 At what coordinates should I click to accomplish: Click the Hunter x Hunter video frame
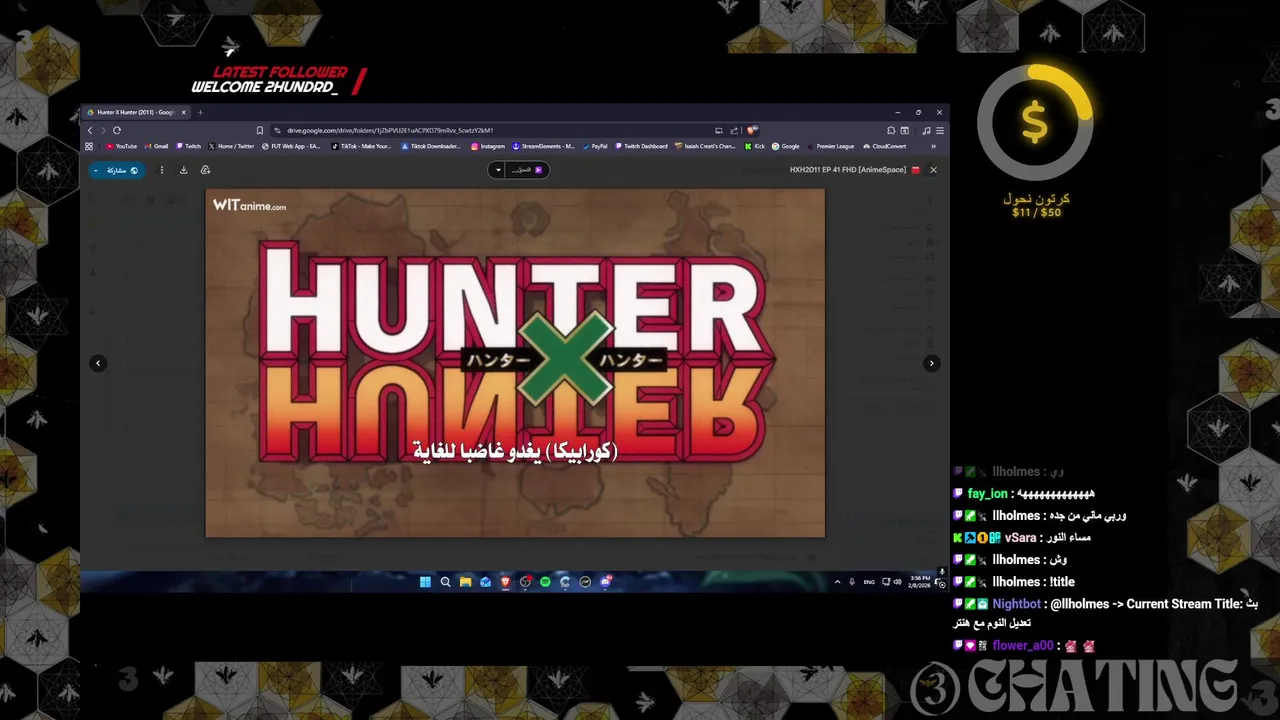coord(515,362)
